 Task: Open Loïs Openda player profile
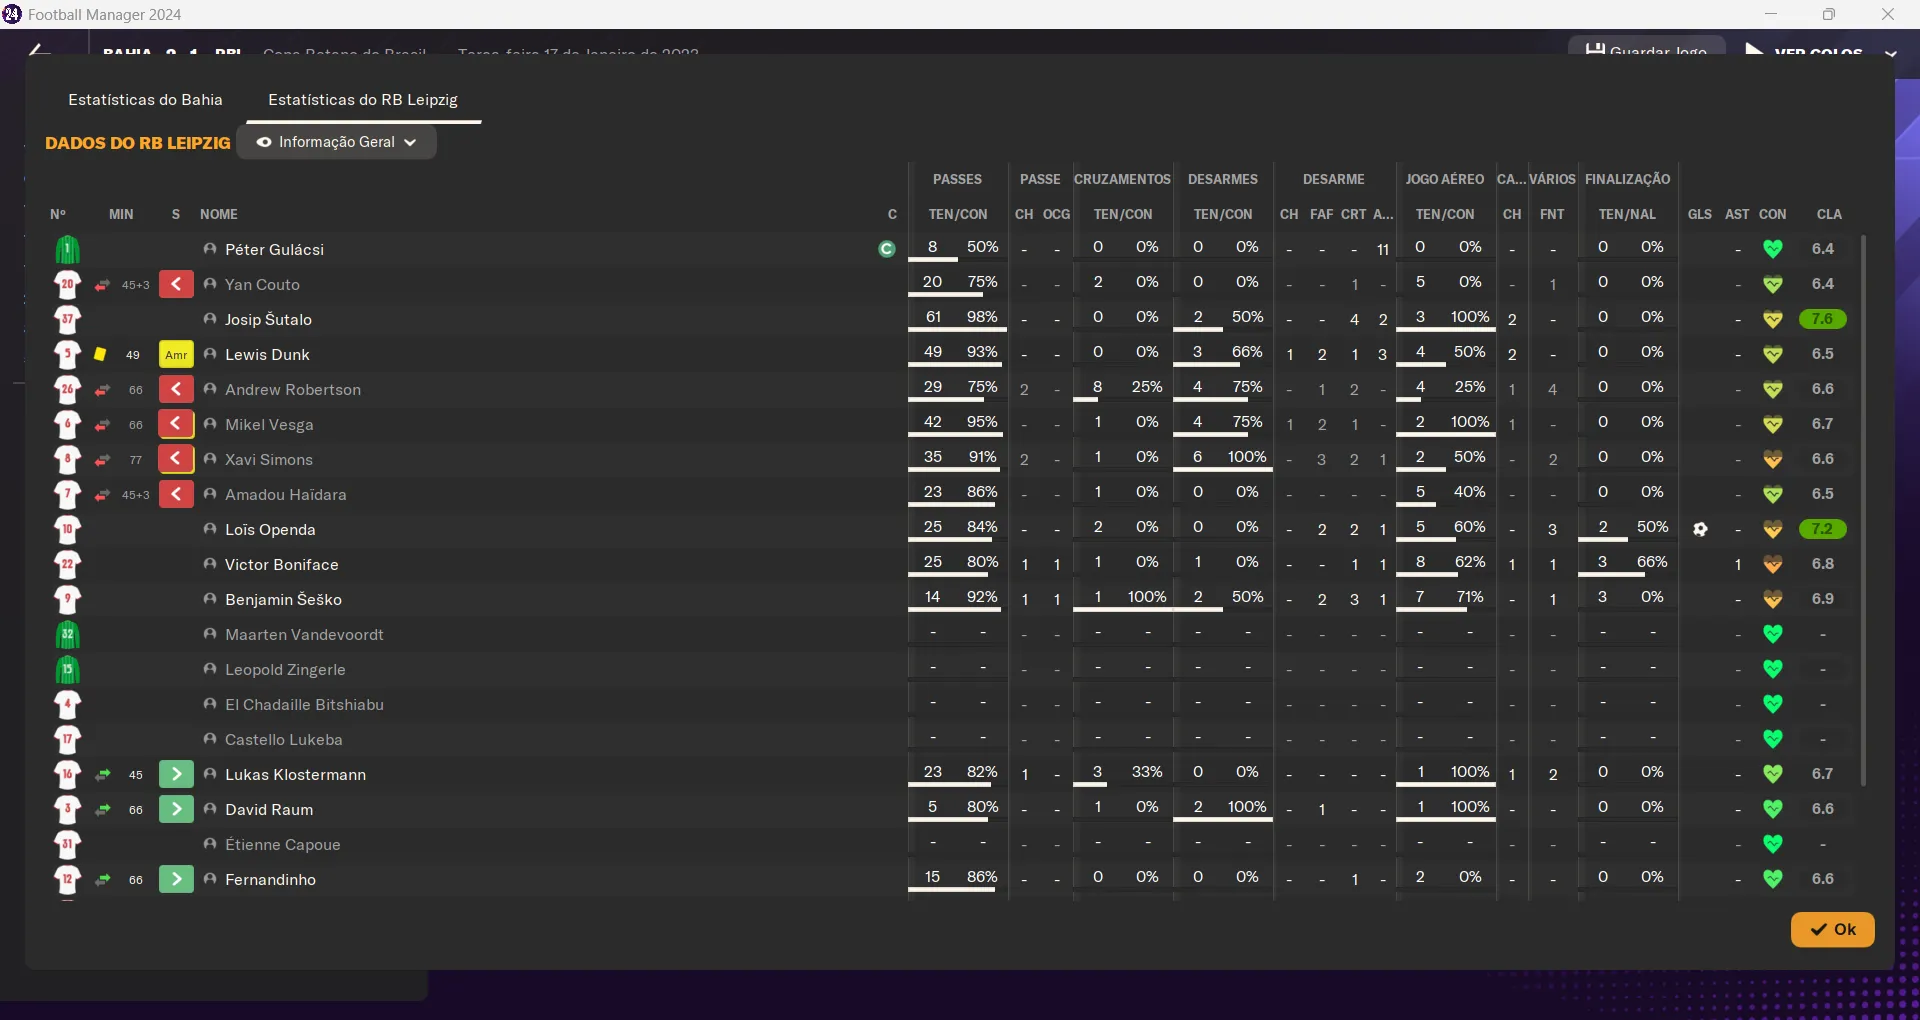coord(270,529)
